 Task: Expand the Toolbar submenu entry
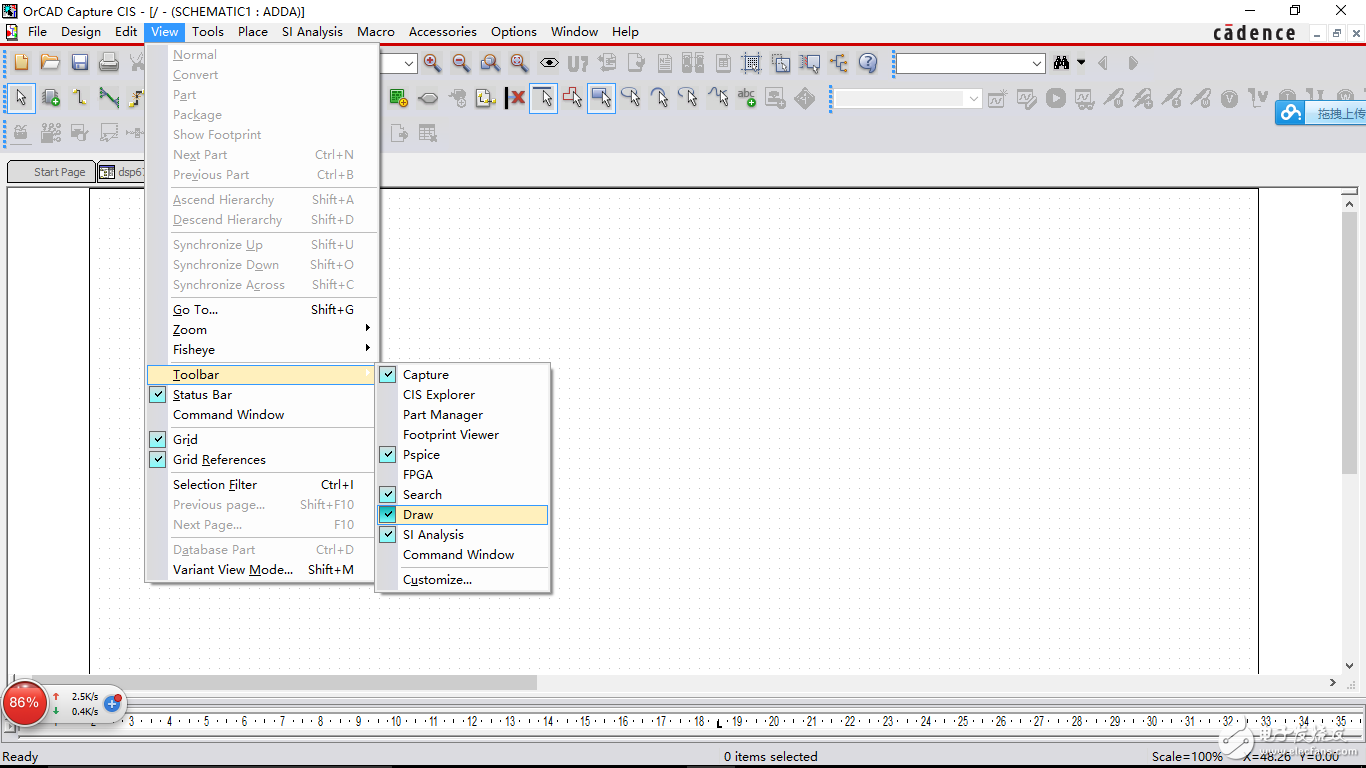pos(262,375)
